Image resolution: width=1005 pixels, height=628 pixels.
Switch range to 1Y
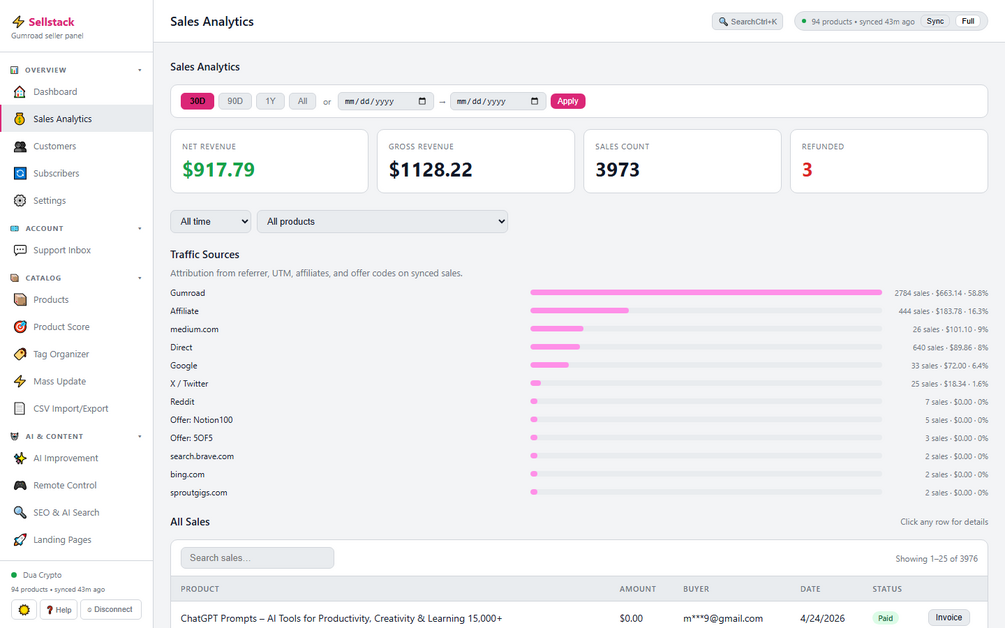270,101
